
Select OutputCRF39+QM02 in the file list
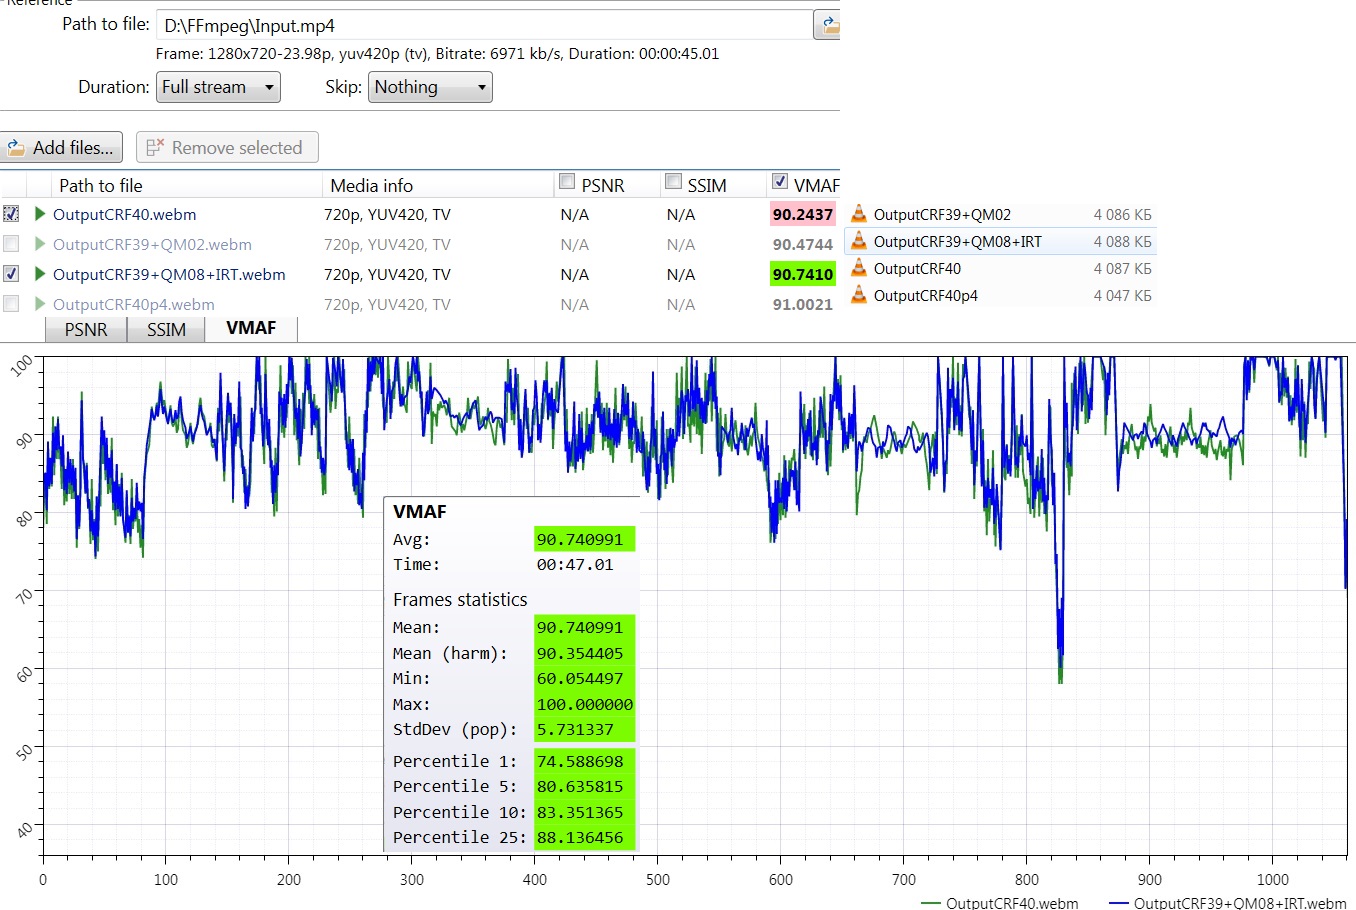[942, 214]
